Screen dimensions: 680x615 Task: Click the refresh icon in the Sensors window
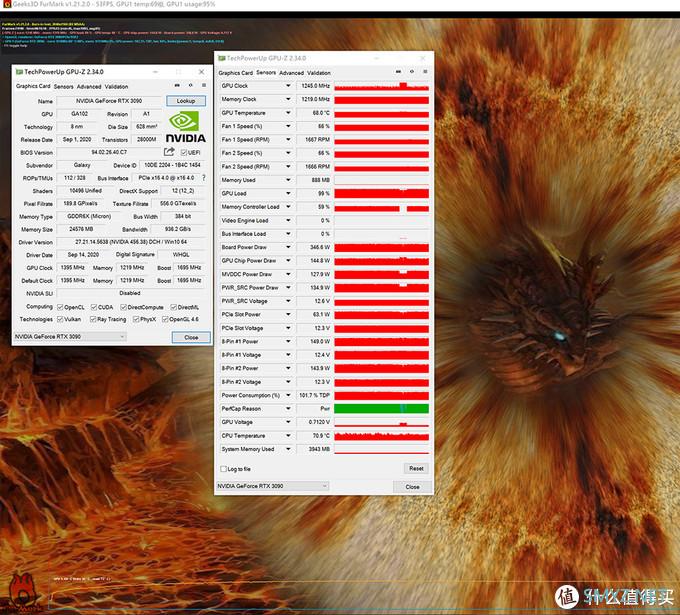click(x=412, y=72)
